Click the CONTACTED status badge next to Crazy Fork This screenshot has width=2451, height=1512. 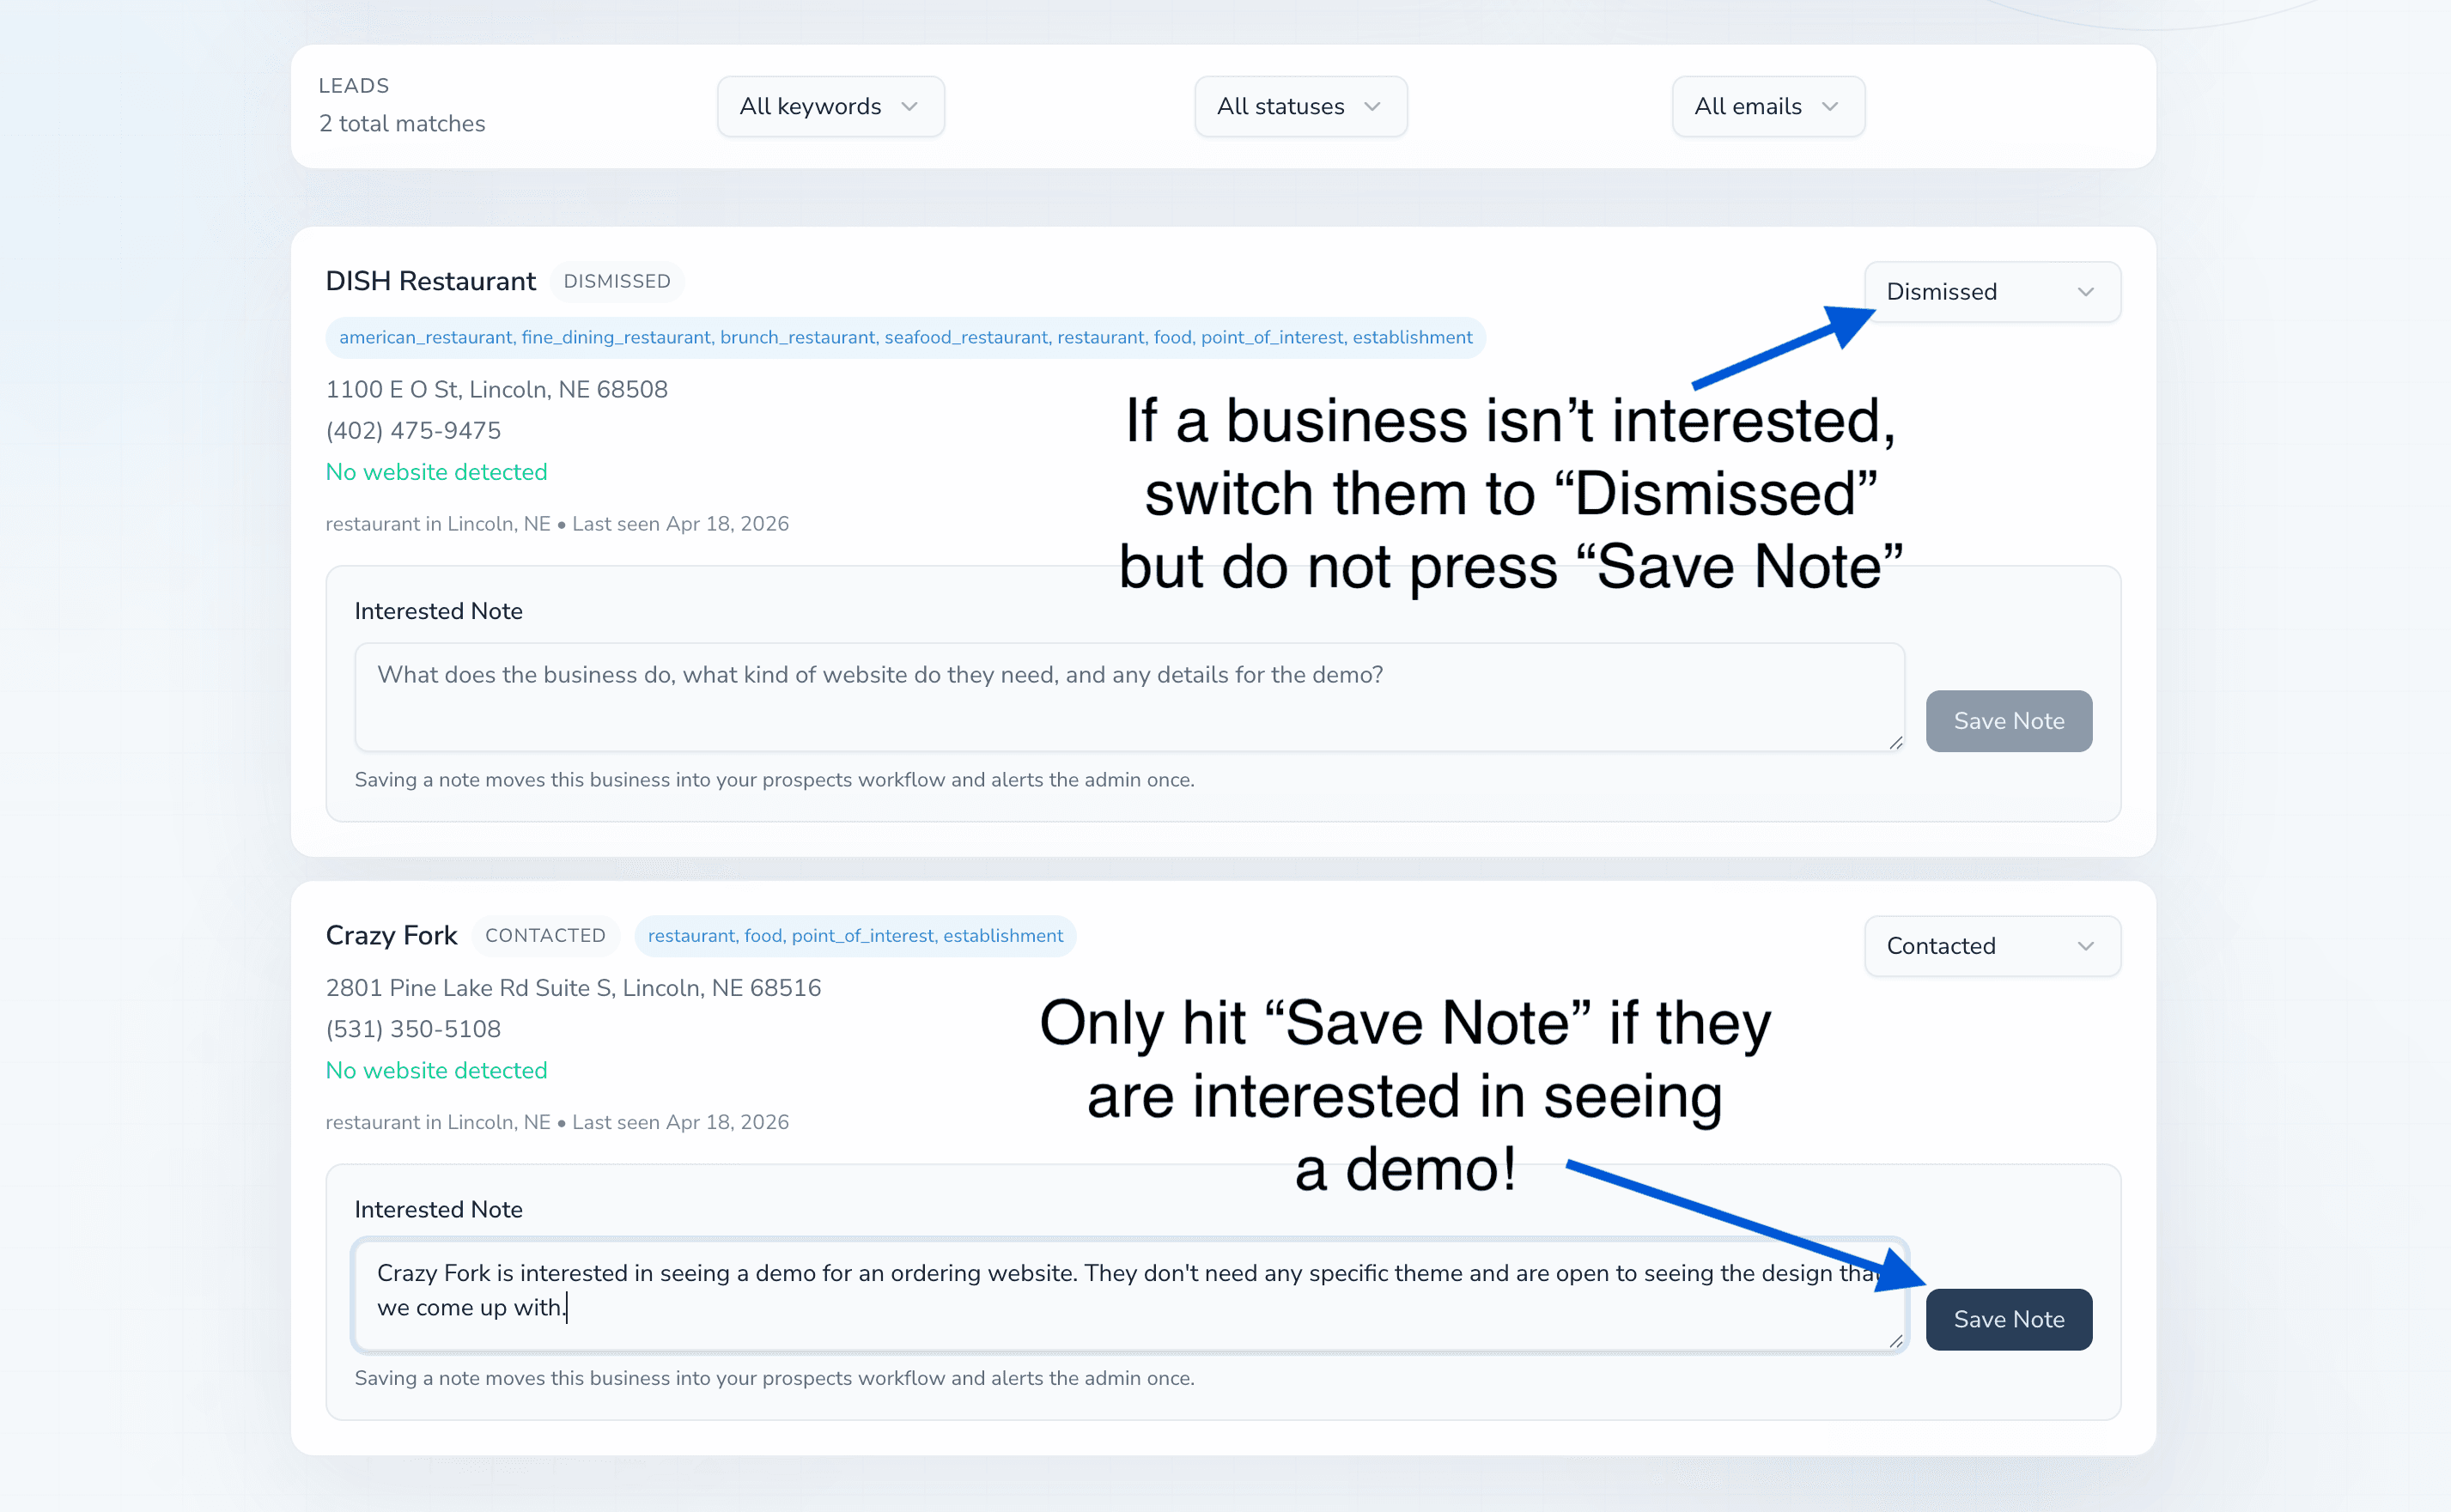click(546, 935)
